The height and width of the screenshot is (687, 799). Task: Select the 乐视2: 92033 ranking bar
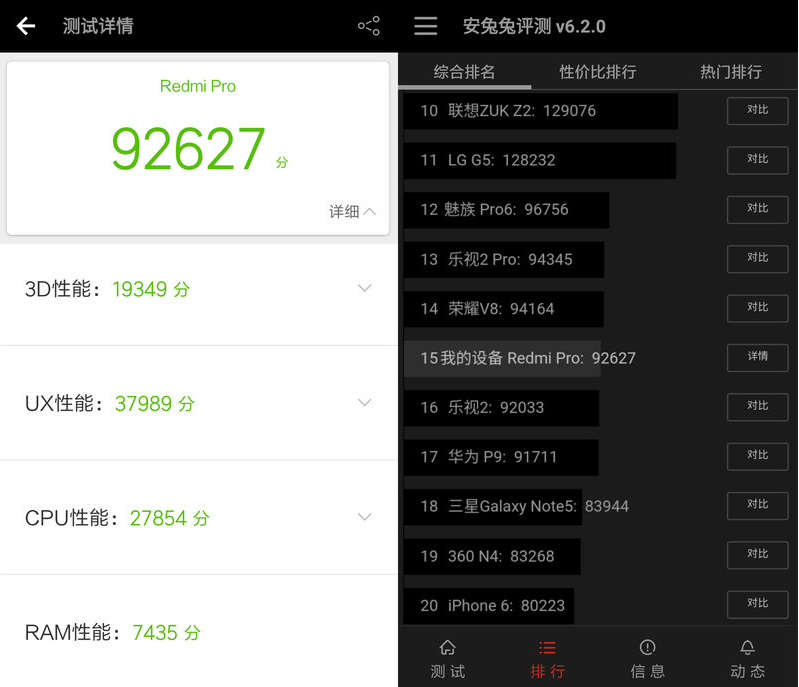tap(501, 408)
